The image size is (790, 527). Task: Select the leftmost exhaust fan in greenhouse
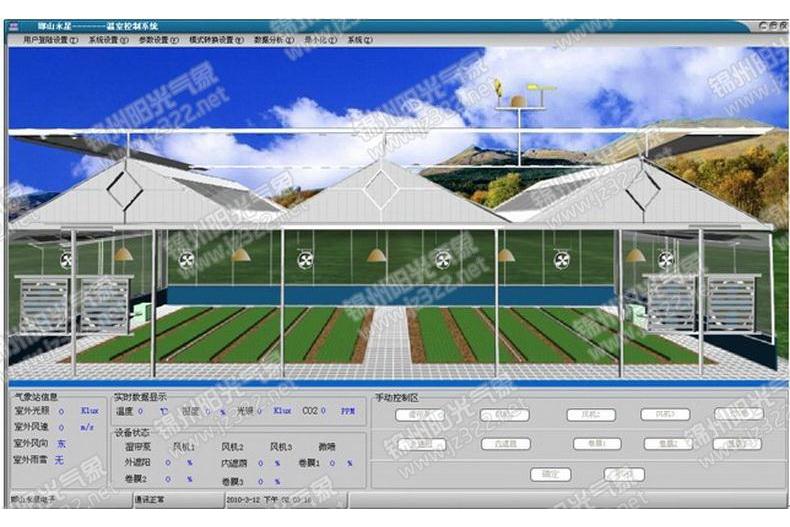[67, 259]
